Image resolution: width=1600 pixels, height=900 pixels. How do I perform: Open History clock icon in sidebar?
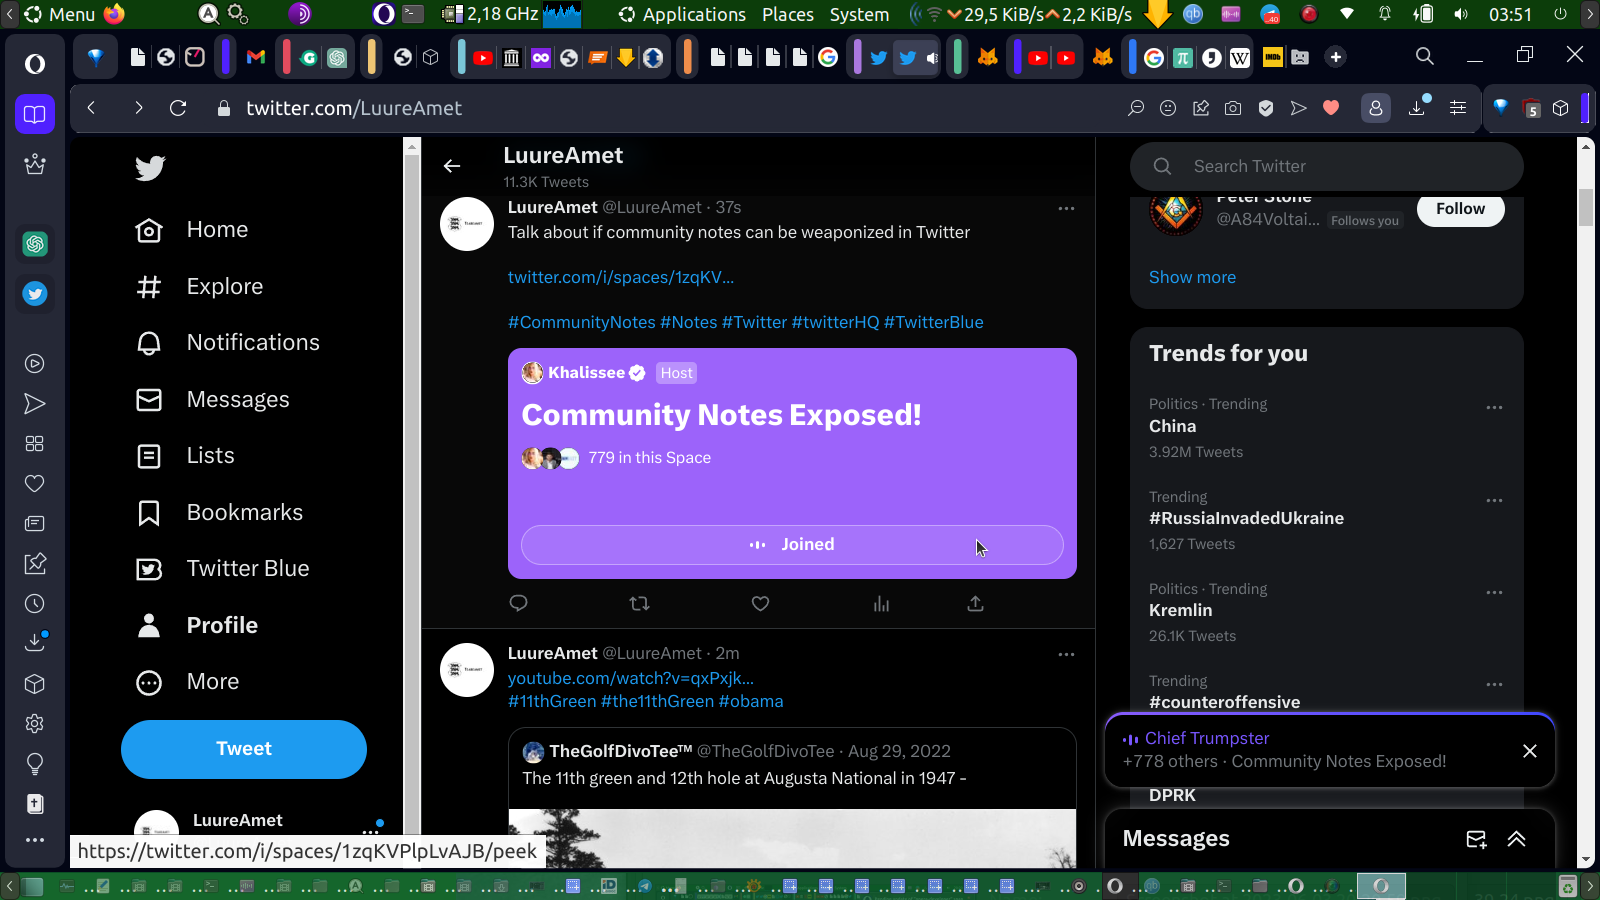coord(35,604)
